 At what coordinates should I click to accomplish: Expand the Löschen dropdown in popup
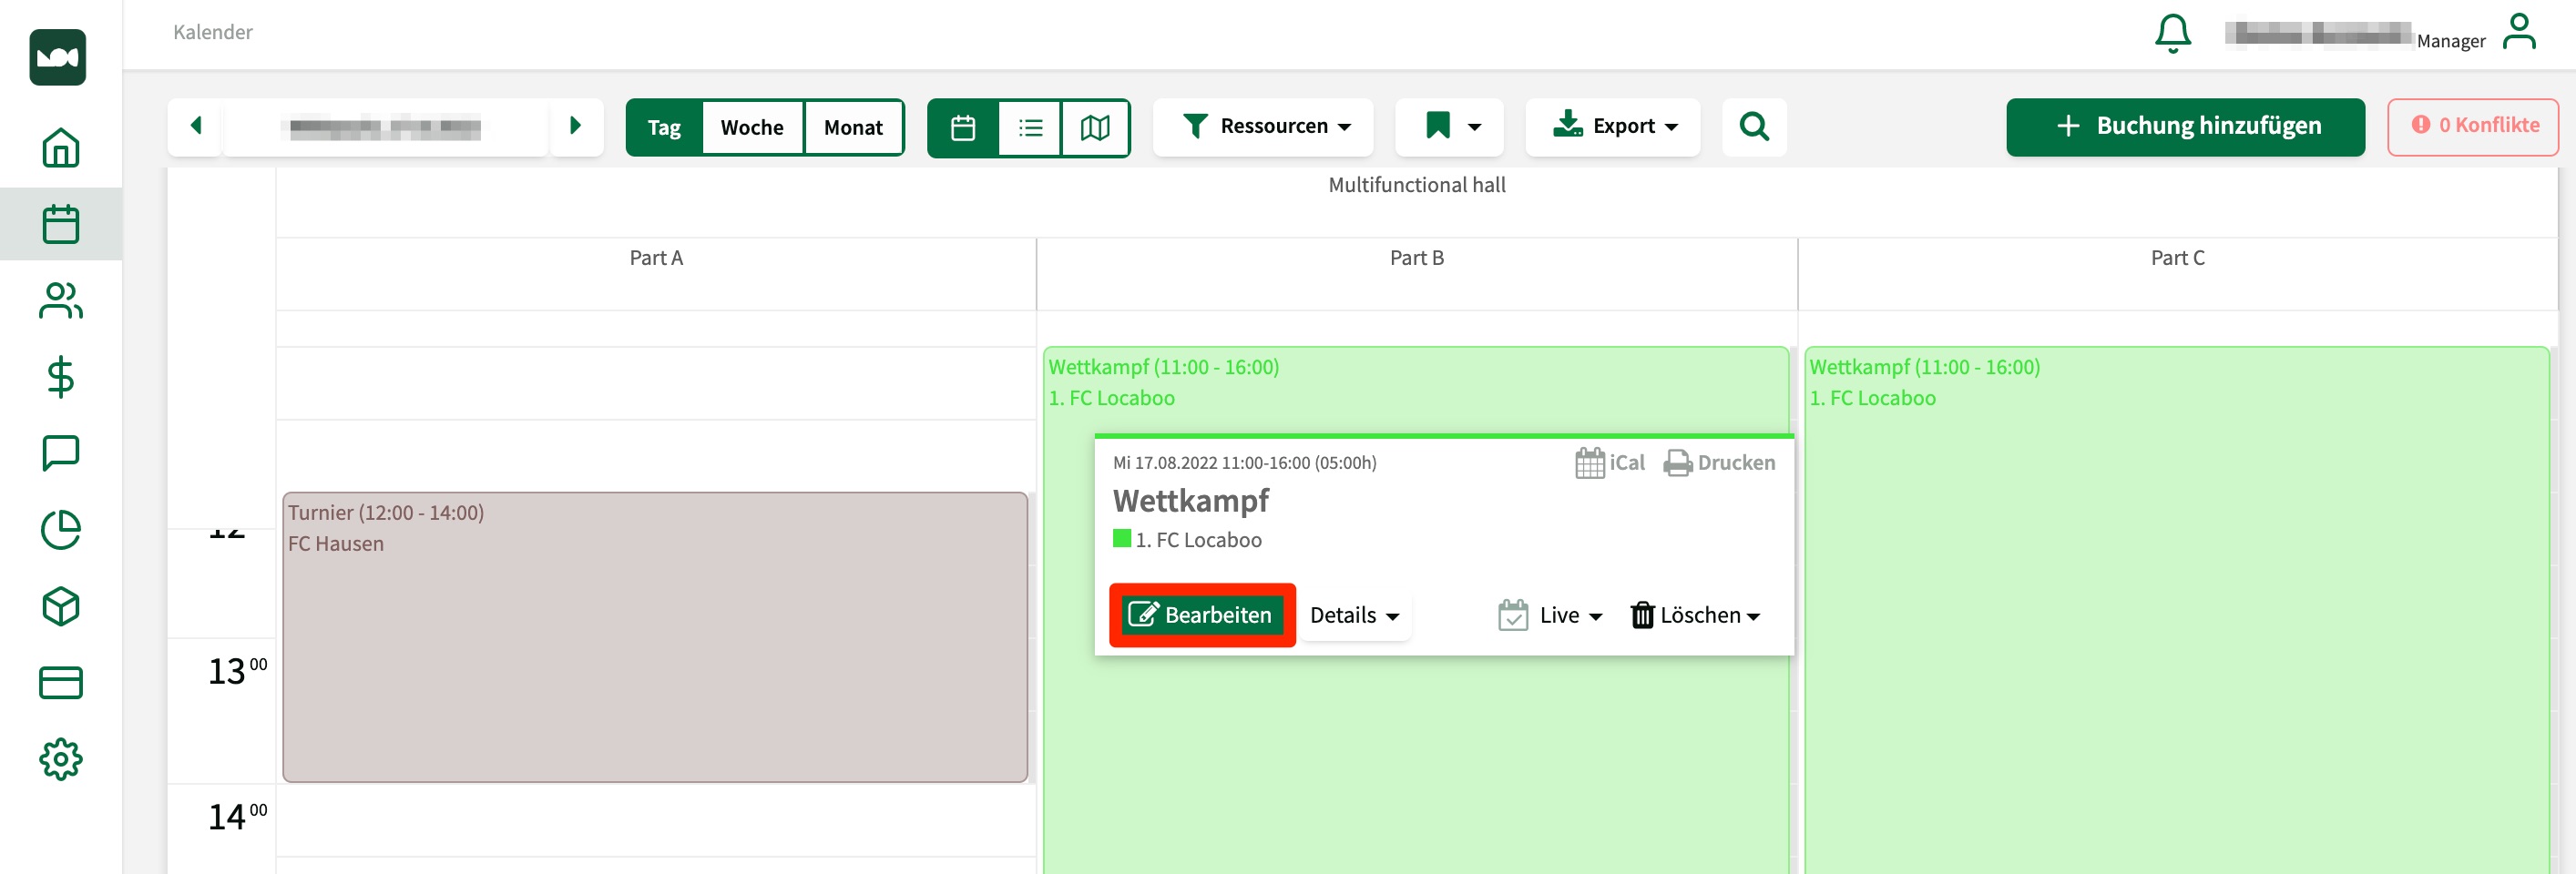pyautogui.click(x=1696, y=616)
